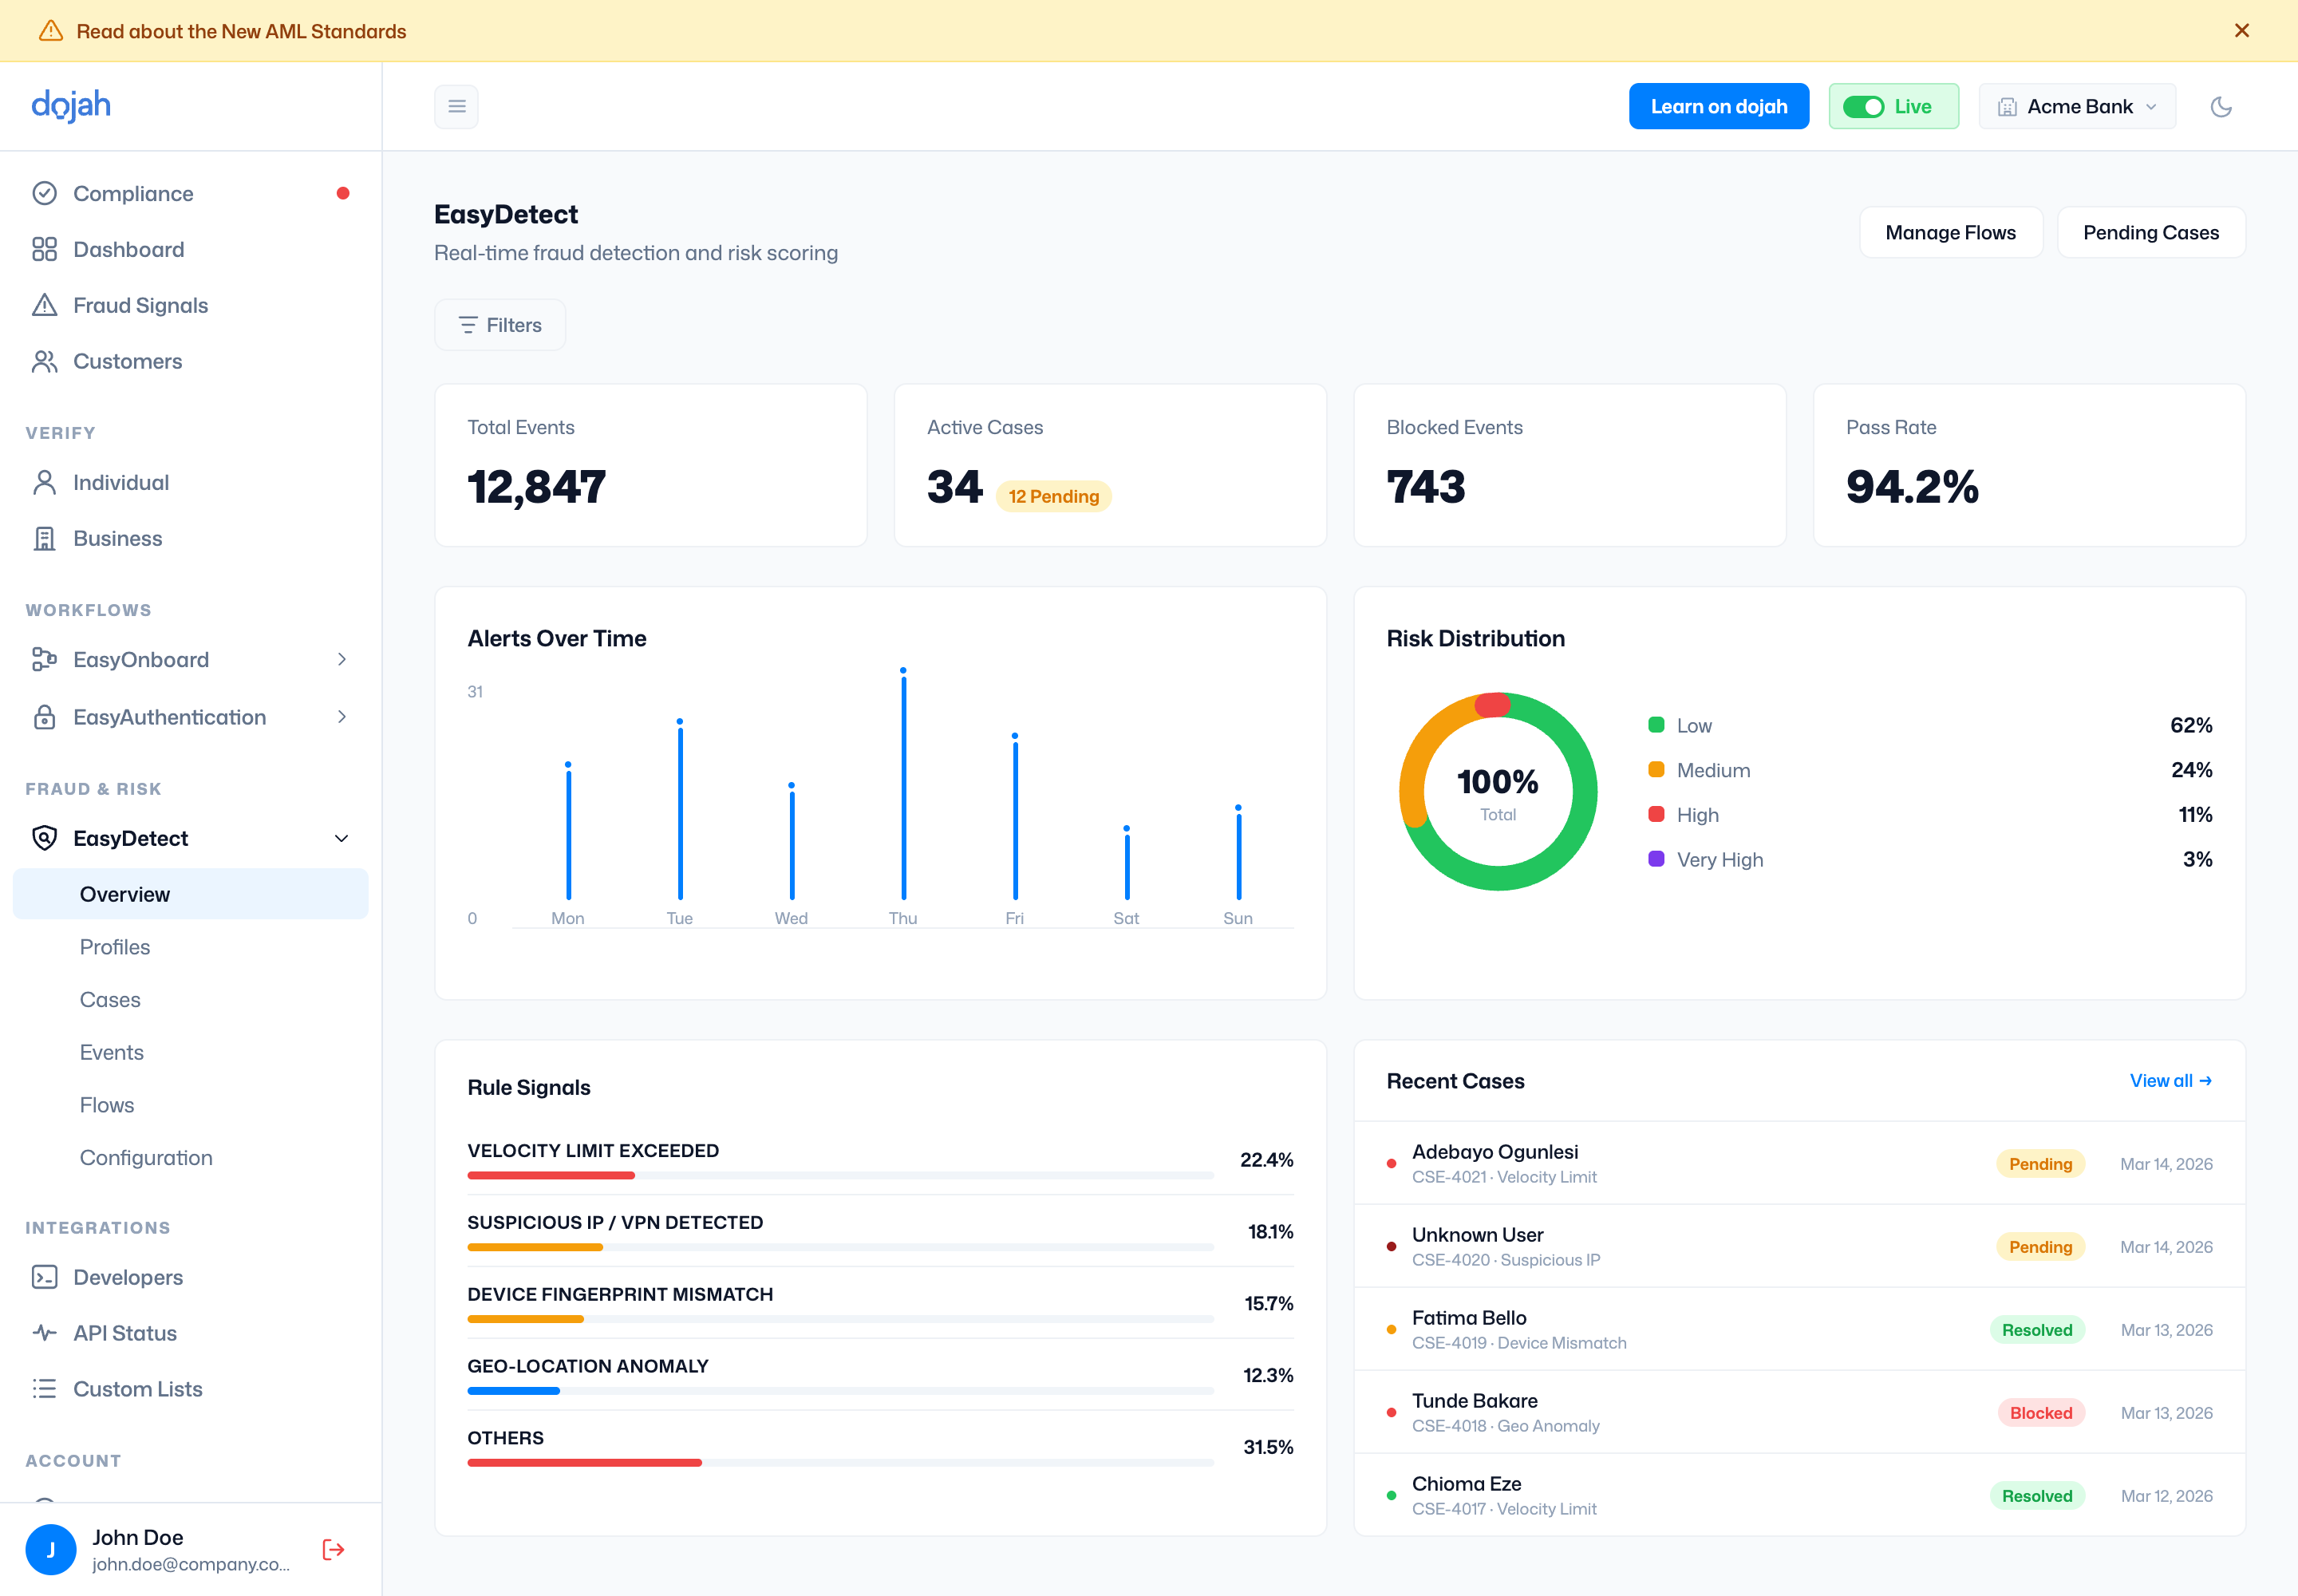This screenshot has width=2298, height=1596.
Task: Click the red notification dot beside Compliance
Action: tap(343, 193)
